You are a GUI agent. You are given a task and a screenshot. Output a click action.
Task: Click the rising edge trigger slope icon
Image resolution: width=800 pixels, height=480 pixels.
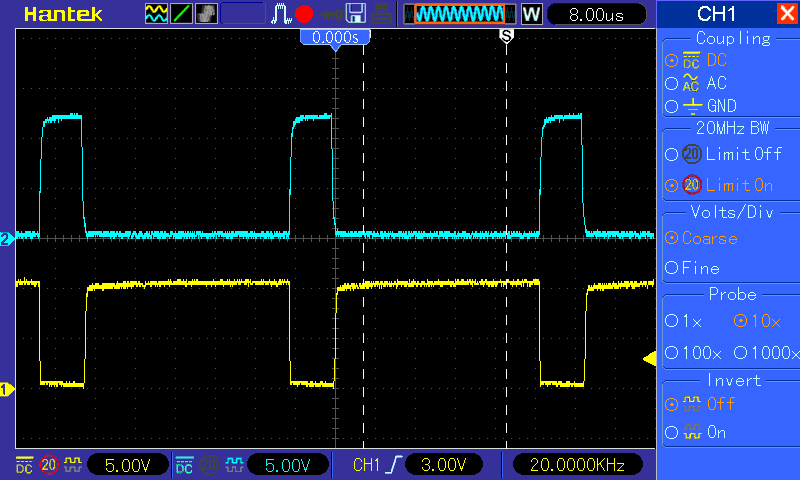394,465
